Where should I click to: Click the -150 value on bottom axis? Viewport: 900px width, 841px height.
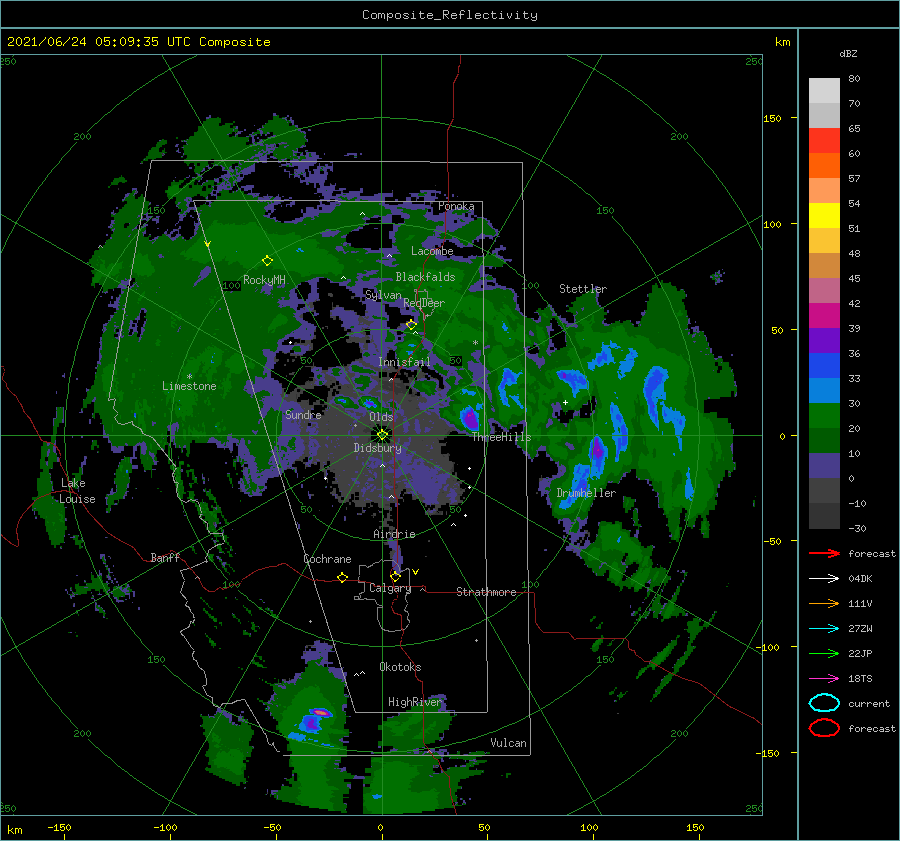coord(59,827)
